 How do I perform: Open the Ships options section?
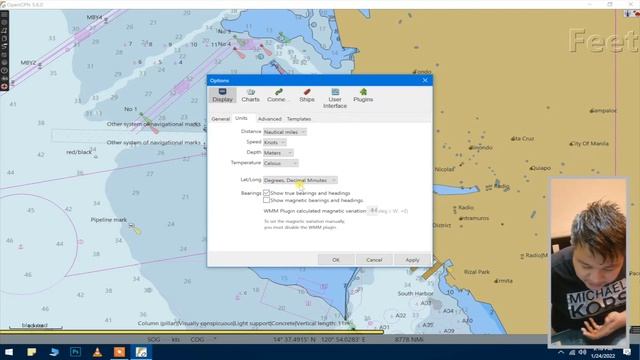pos(307,96)
